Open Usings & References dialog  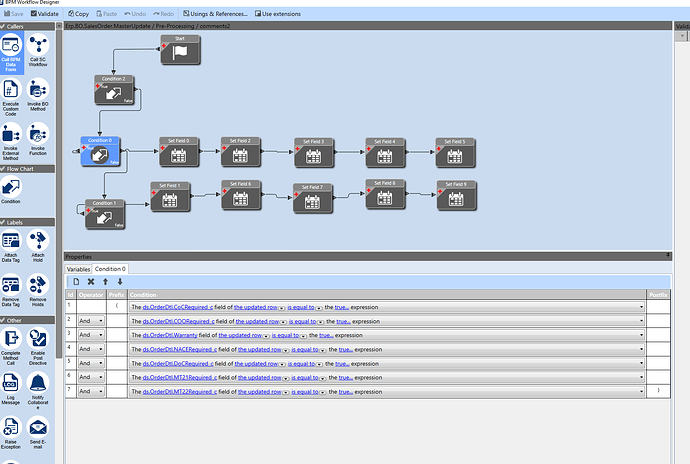pos(215,14)
